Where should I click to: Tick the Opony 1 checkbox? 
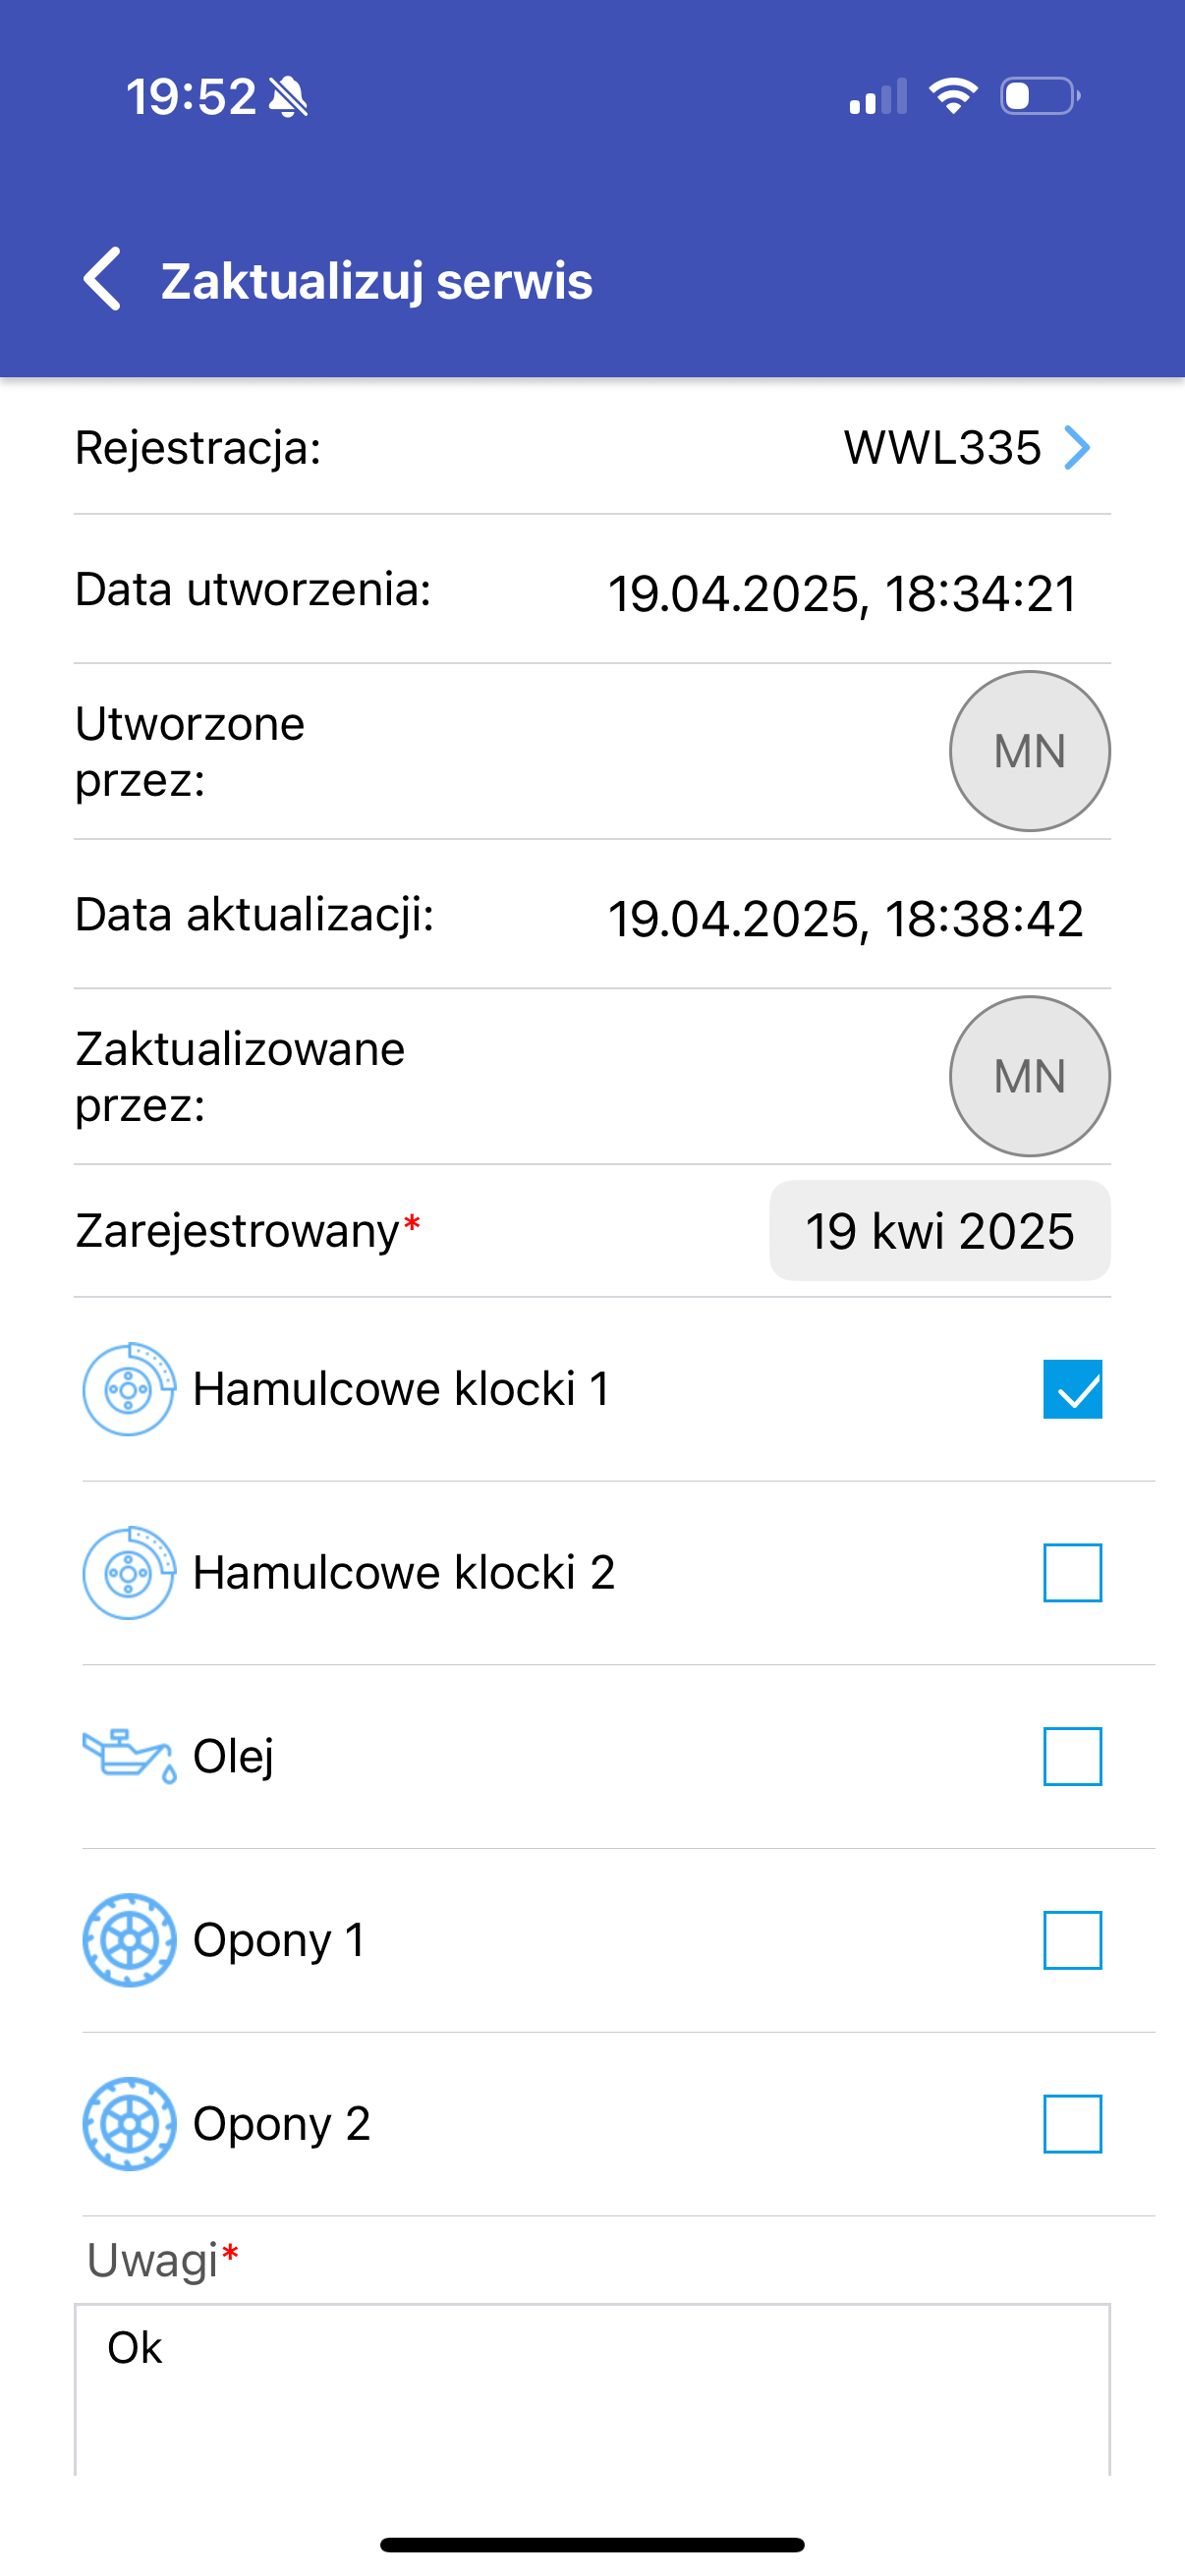pos(1072,1940)
